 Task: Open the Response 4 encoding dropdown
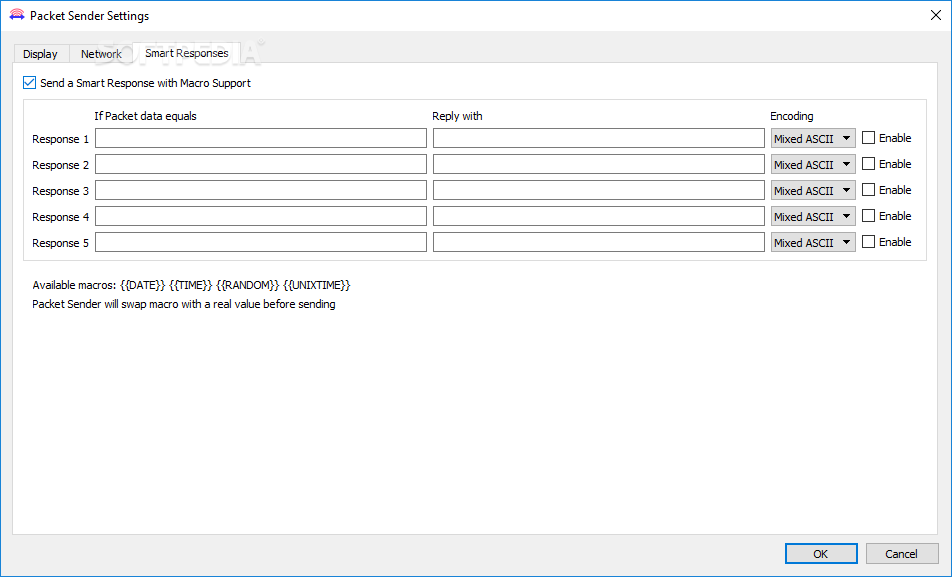813,216
